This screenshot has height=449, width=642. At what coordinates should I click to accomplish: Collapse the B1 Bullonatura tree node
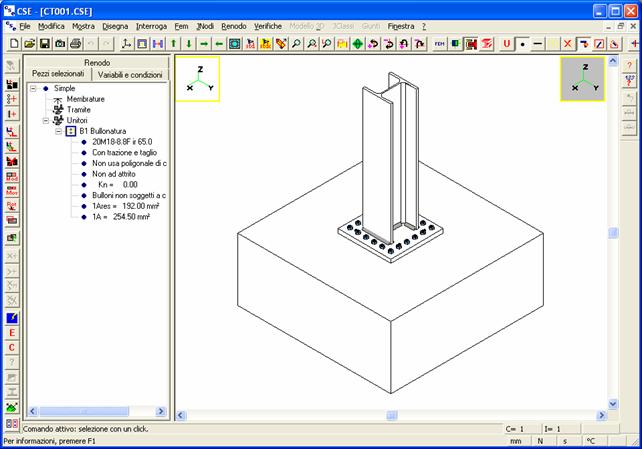[58, 131]
